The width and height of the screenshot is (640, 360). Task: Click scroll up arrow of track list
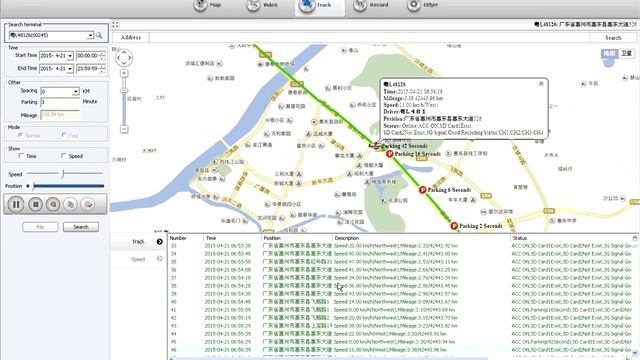point(635,238)
